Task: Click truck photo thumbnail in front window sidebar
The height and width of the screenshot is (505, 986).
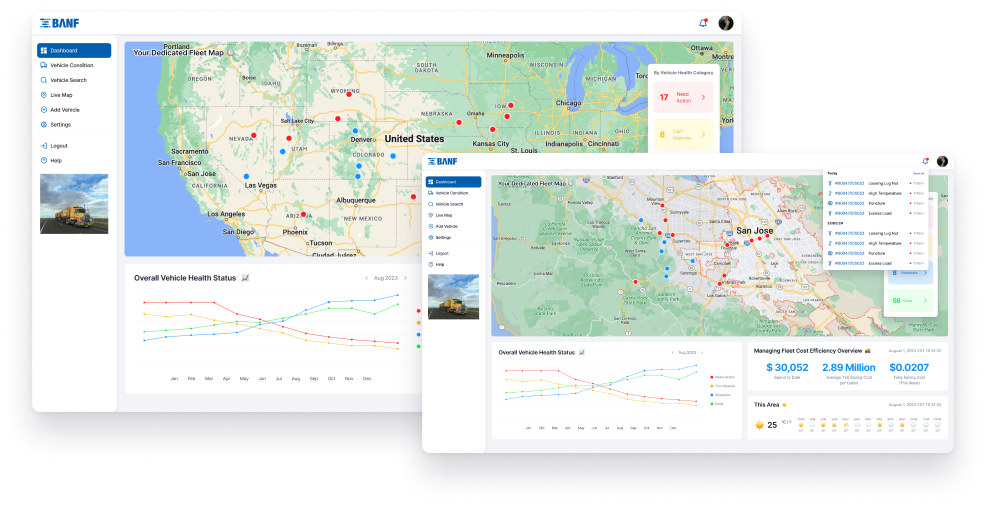Action: (x=453, y=297)
